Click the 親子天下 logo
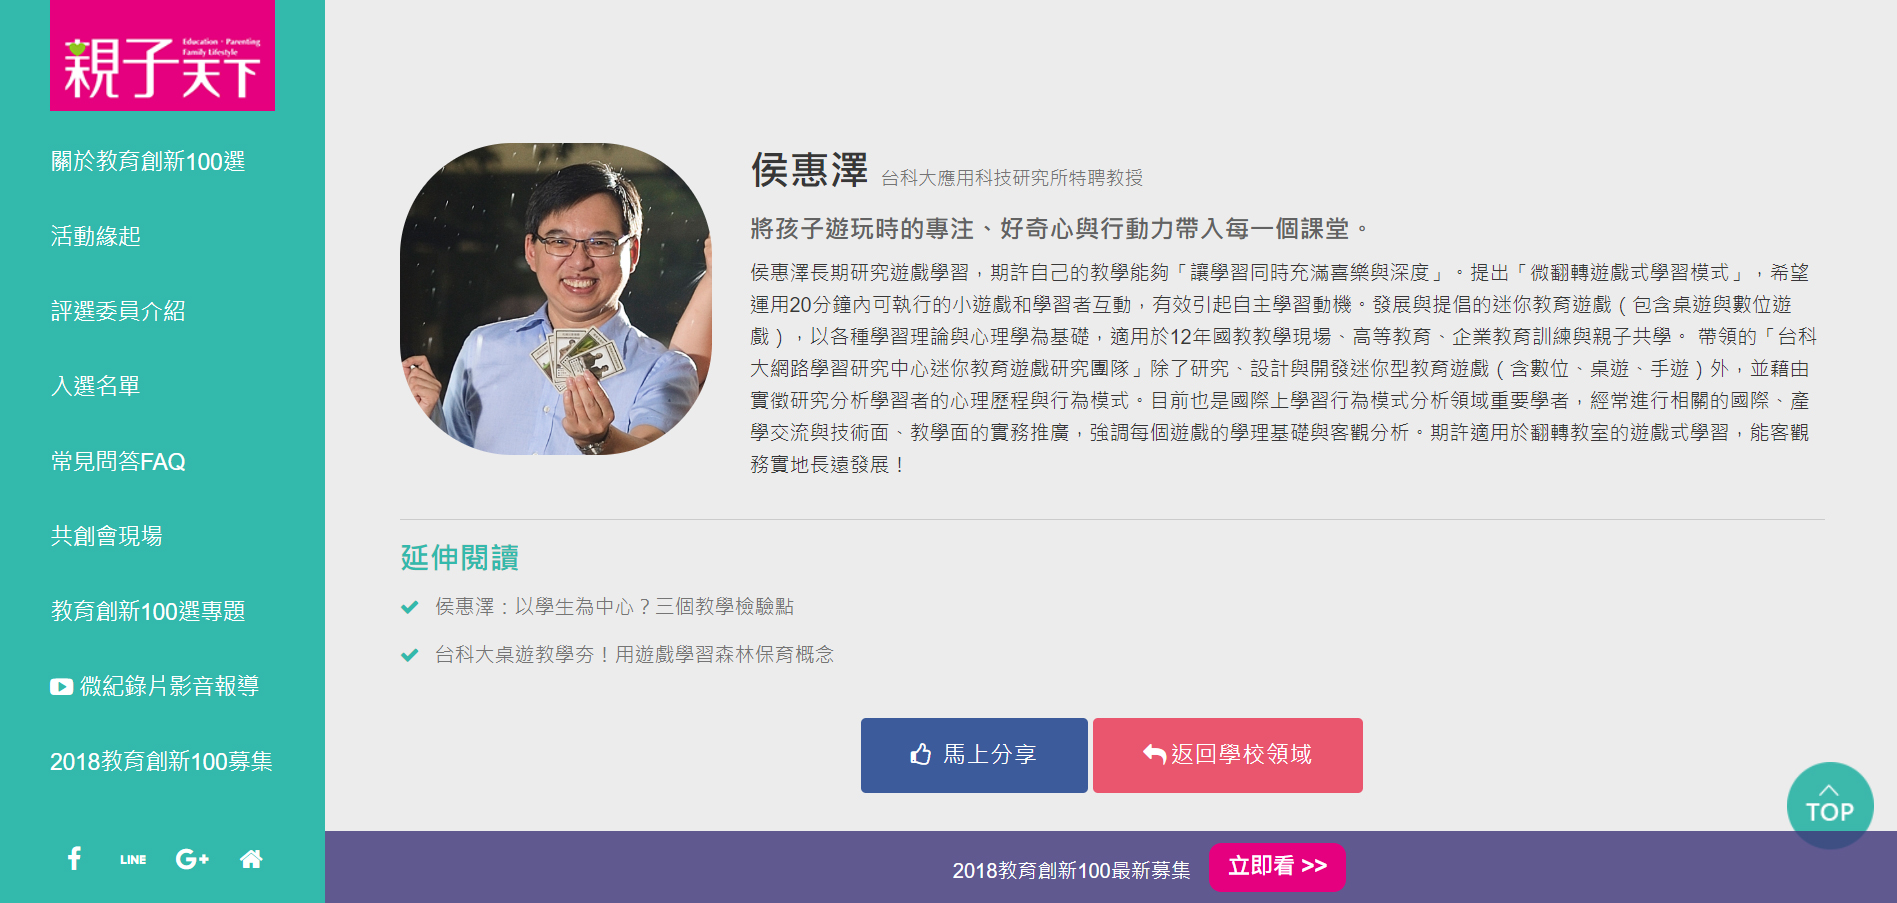Image resolution: width=1897 pixels, height=903 pixels. coord(162,55)
